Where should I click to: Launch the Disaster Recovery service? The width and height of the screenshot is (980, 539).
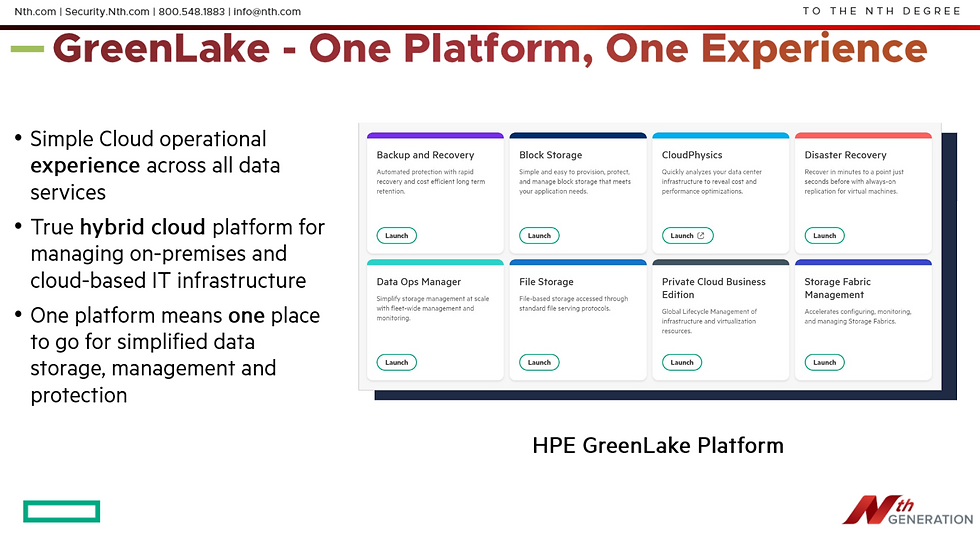pos(824,236)
